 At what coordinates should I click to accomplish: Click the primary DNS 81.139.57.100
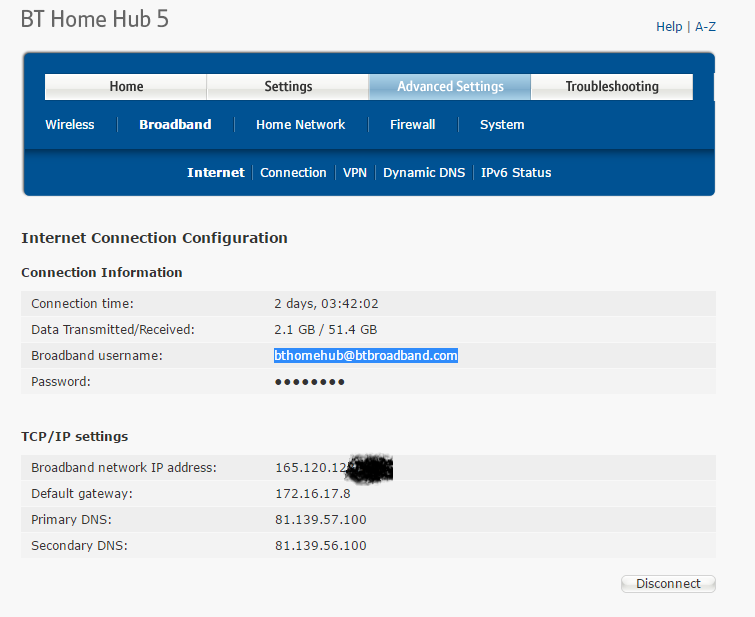(321, 520)
